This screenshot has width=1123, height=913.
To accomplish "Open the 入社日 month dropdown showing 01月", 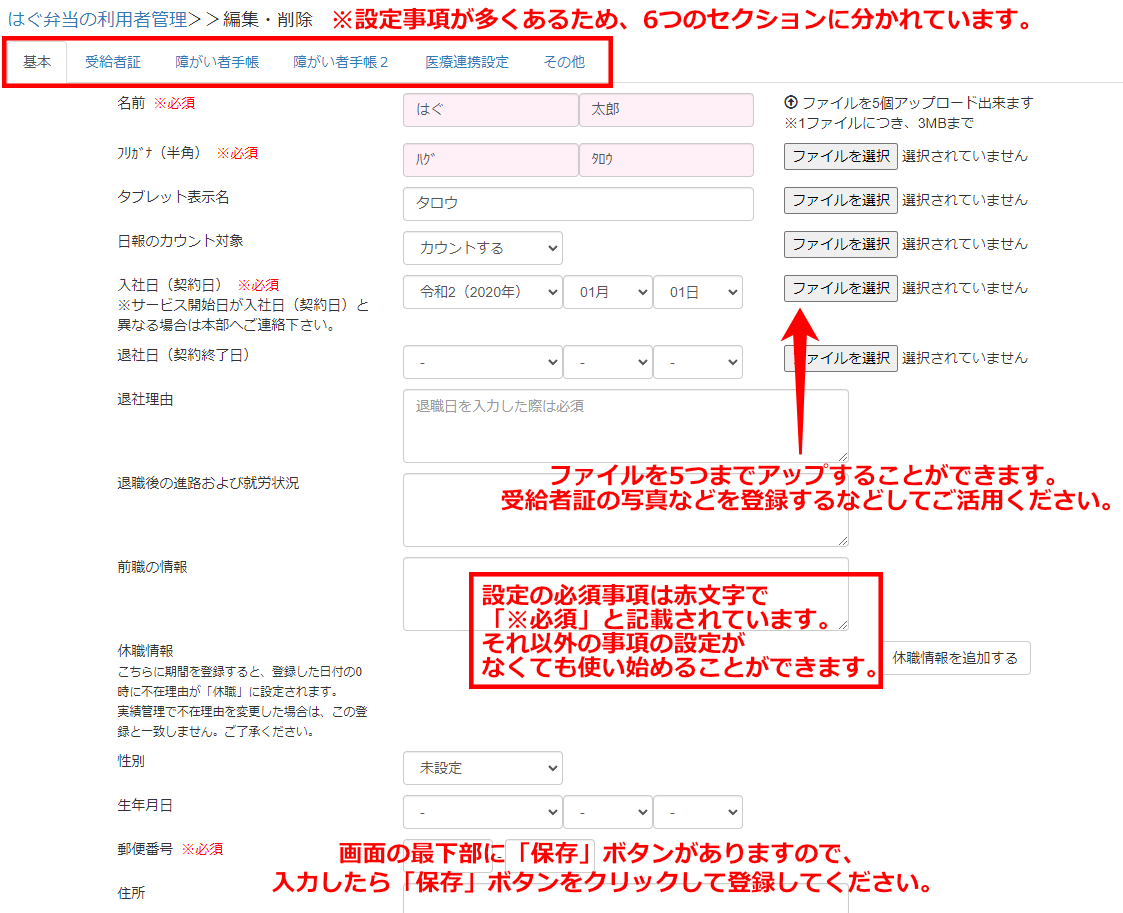I will click(x=607, y=292).
